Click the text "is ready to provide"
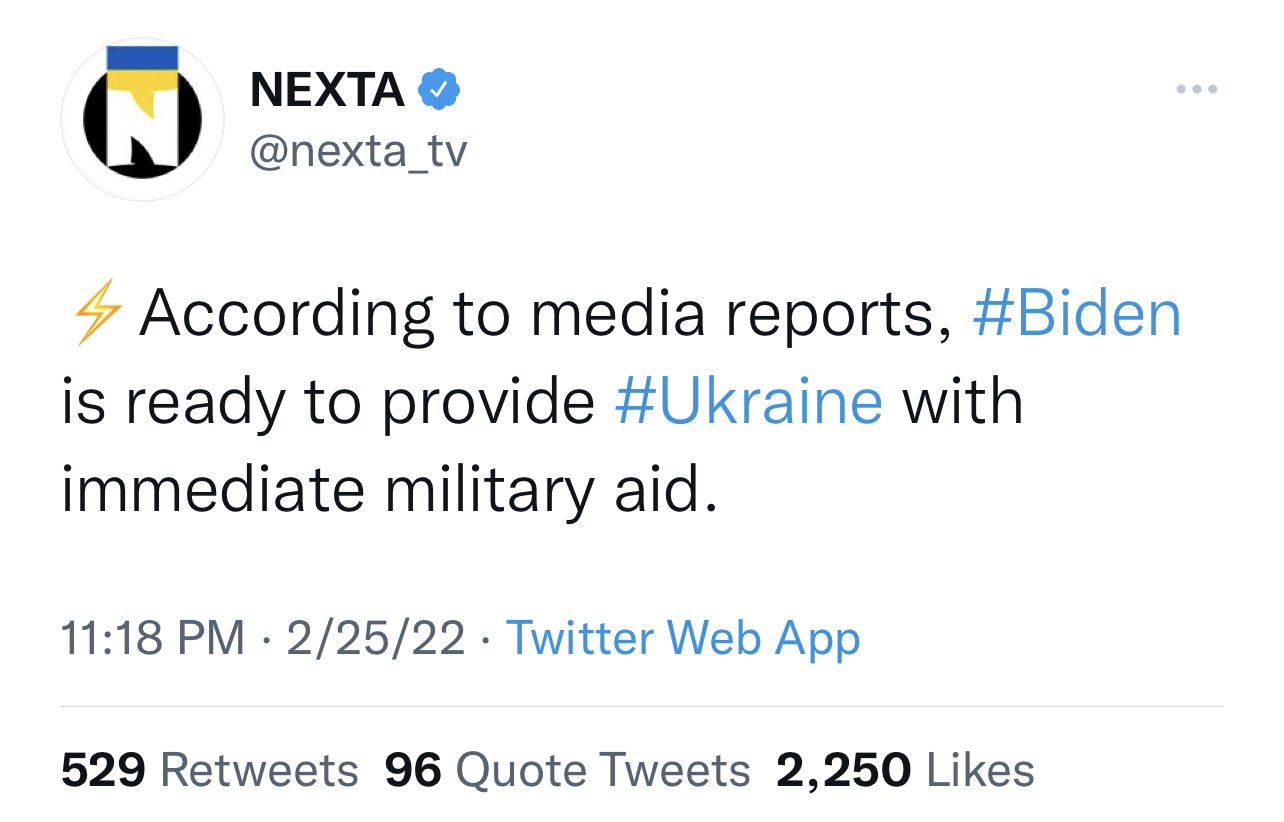 point(328,402)
